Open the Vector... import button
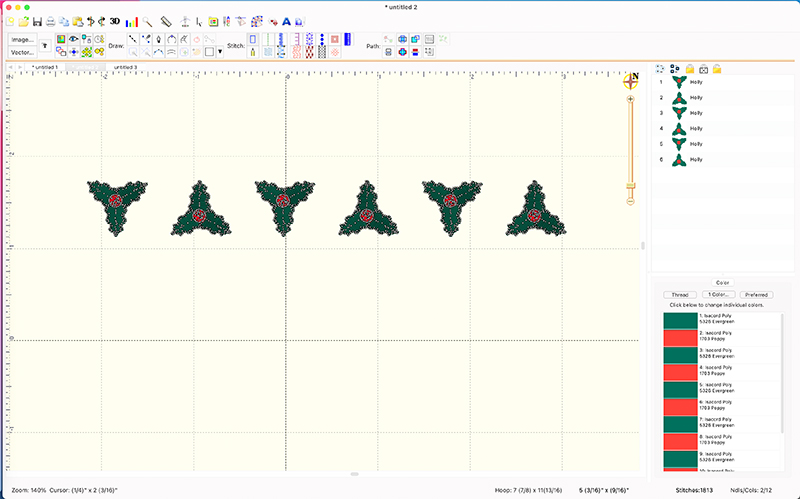This screenshot has height=499, width=800. 23,51
